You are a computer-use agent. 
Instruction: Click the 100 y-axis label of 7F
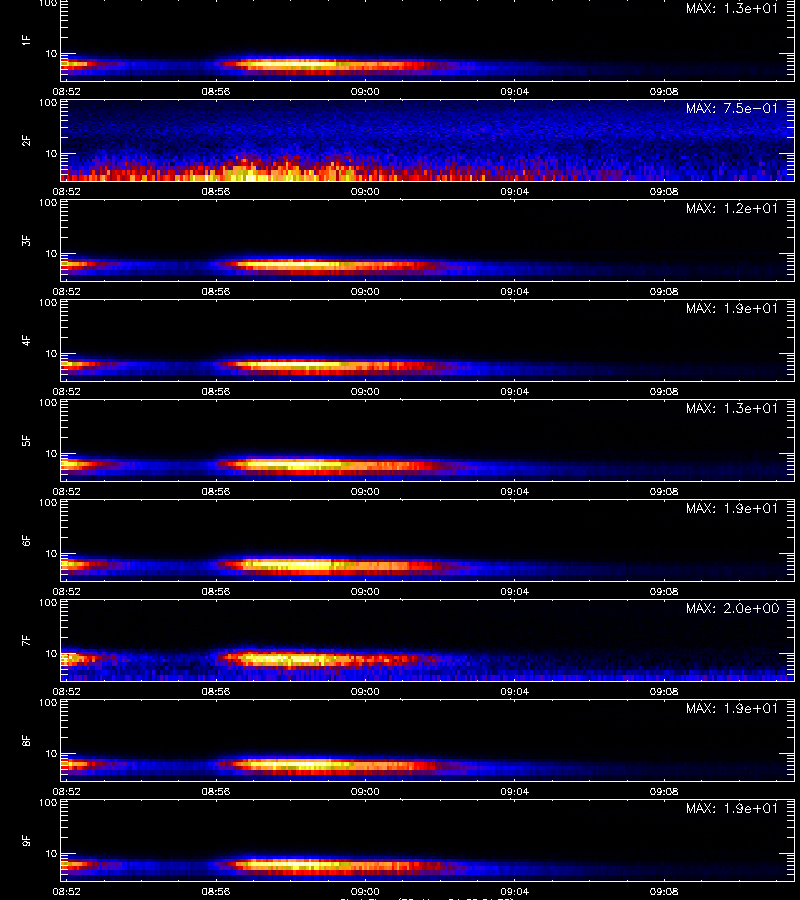click(48, 603)
